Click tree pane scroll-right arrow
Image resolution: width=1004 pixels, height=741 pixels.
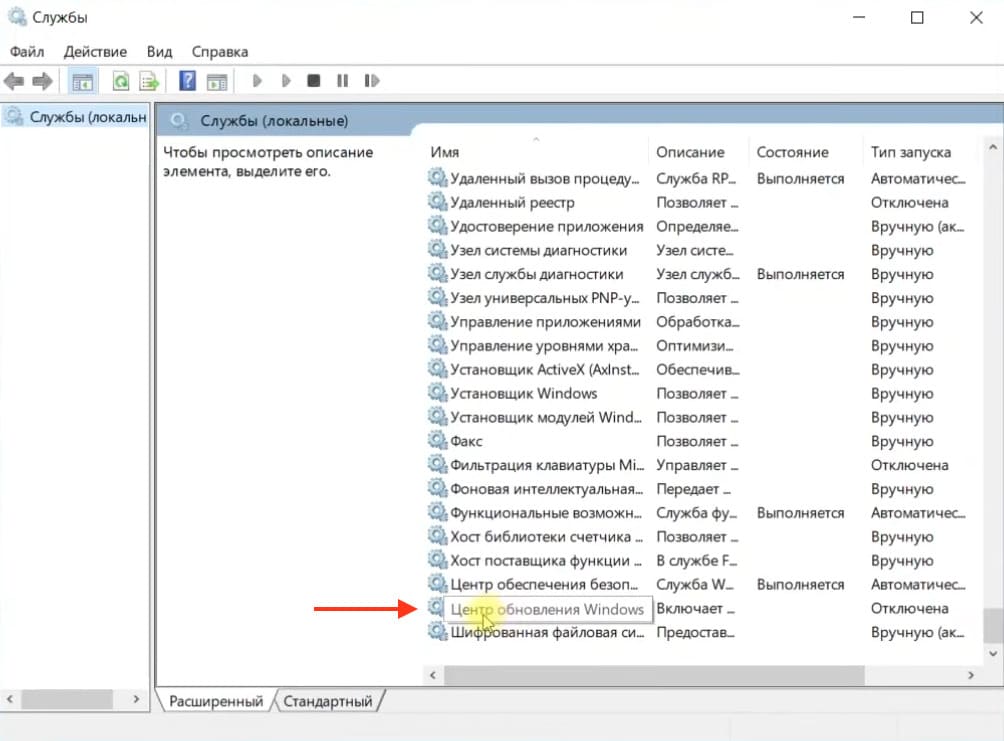click(136, 699)
